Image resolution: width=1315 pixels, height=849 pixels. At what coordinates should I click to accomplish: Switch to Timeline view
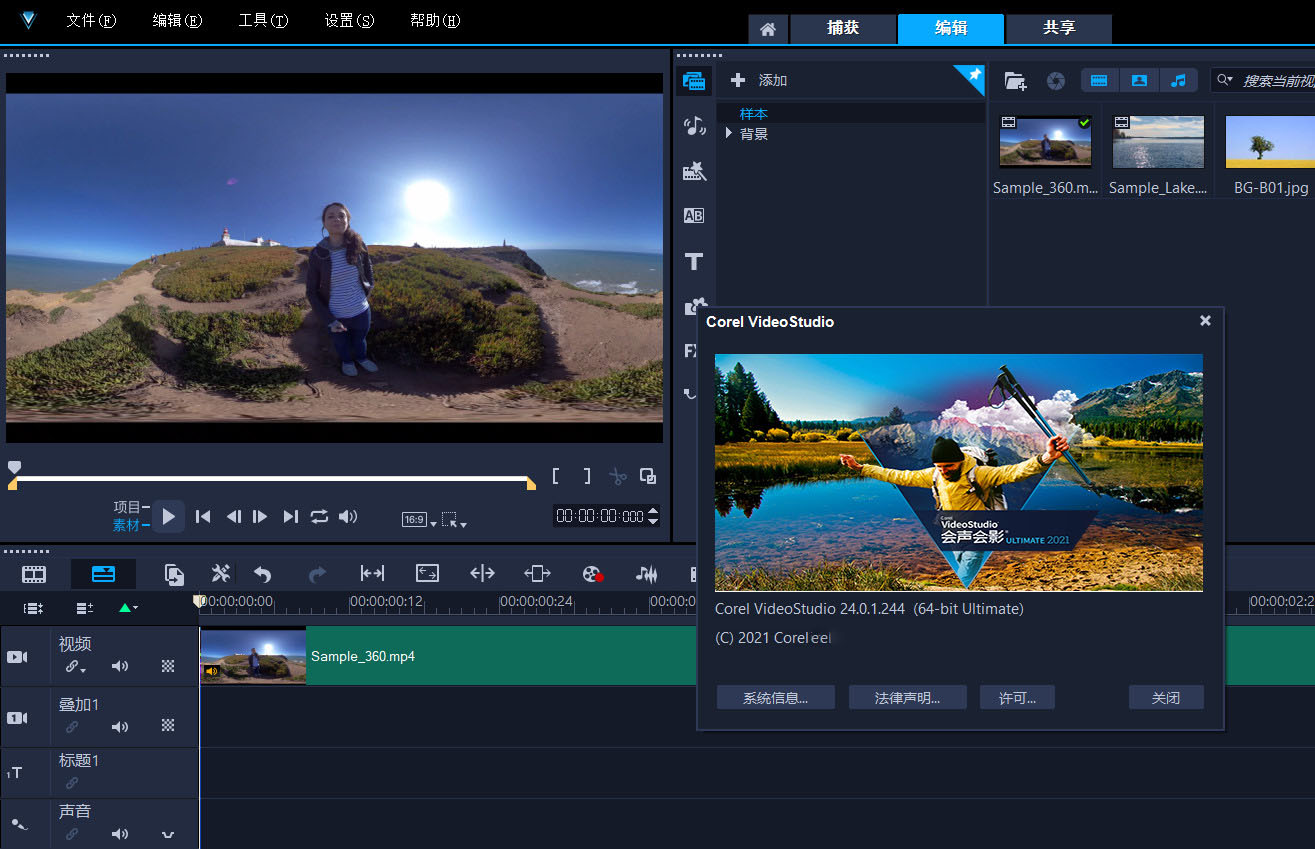(103, 574)
